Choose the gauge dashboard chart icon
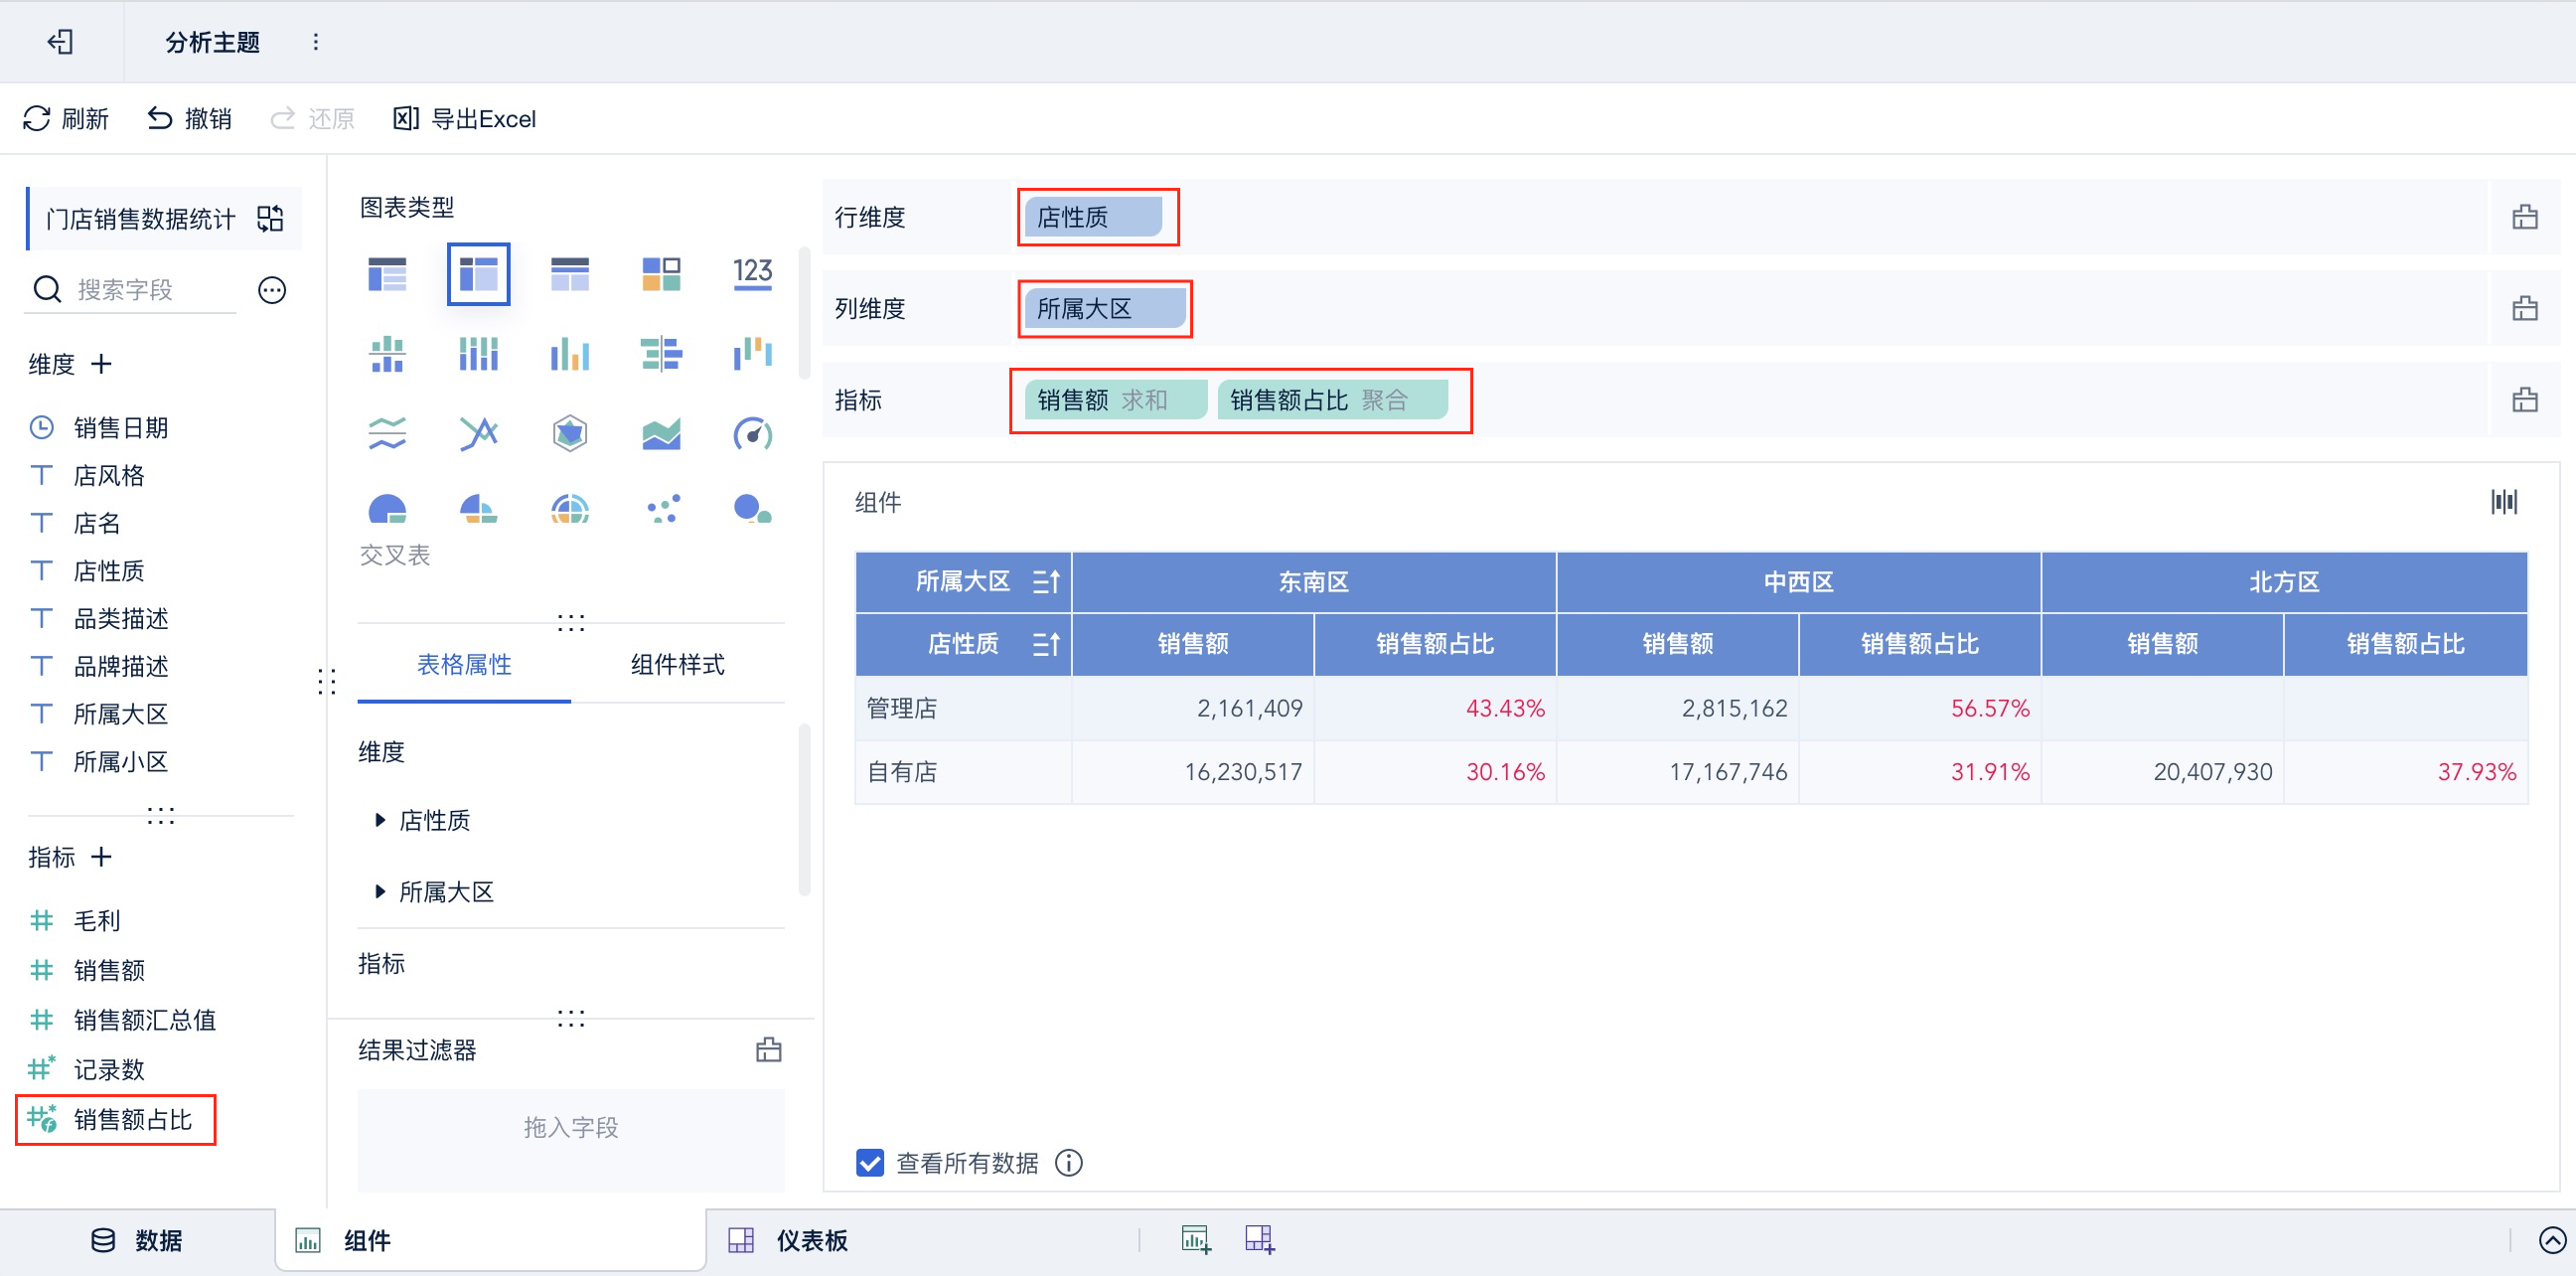The height and width of the screenshot is (1276, 2576). point(752,434)
